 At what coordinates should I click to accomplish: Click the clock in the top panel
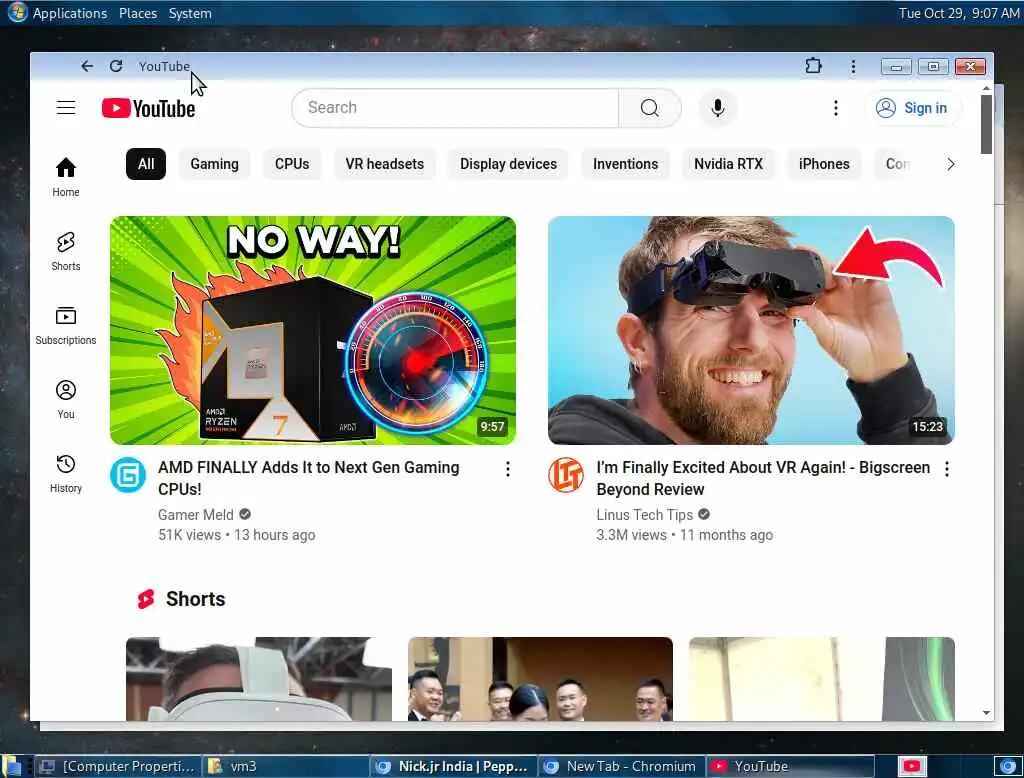coord(959,13)
